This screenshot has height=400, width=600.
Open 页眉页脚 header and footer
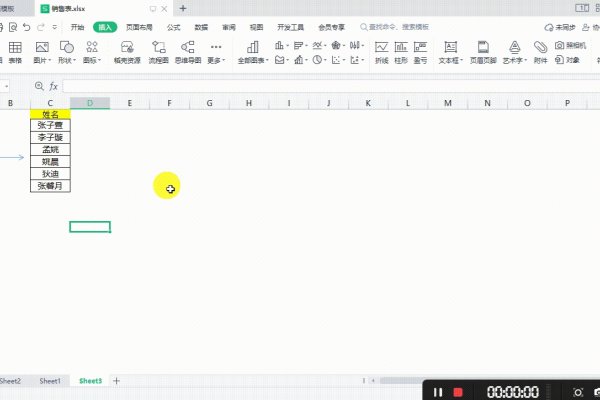pos(483,52)
